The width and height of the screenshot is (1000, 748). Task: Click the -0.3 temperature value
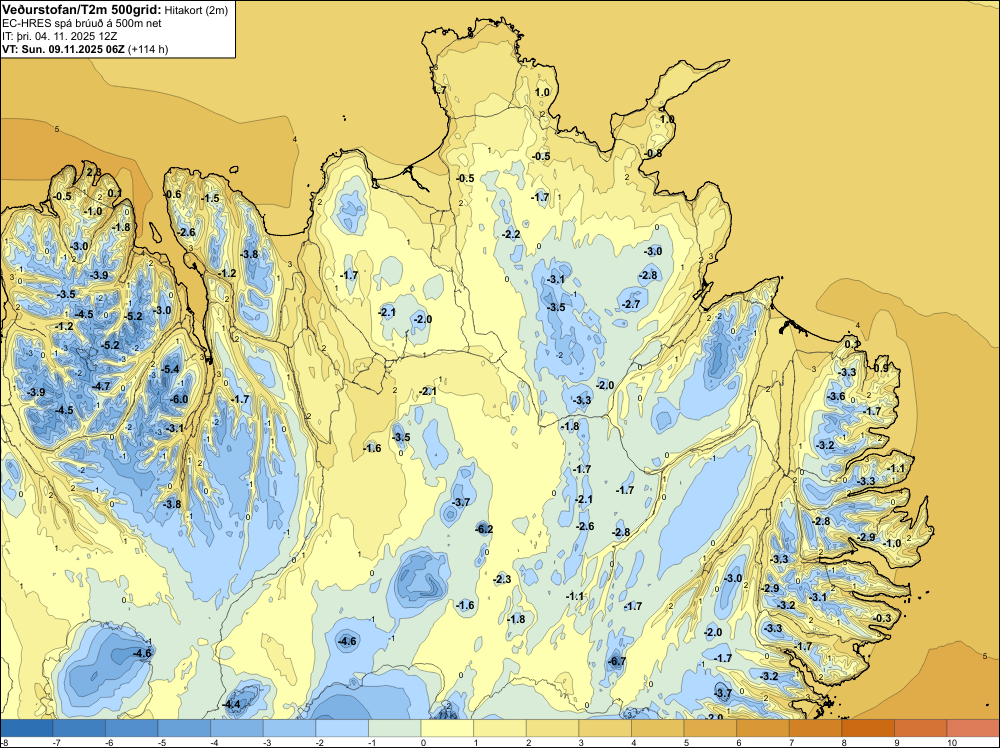[883, 619]
